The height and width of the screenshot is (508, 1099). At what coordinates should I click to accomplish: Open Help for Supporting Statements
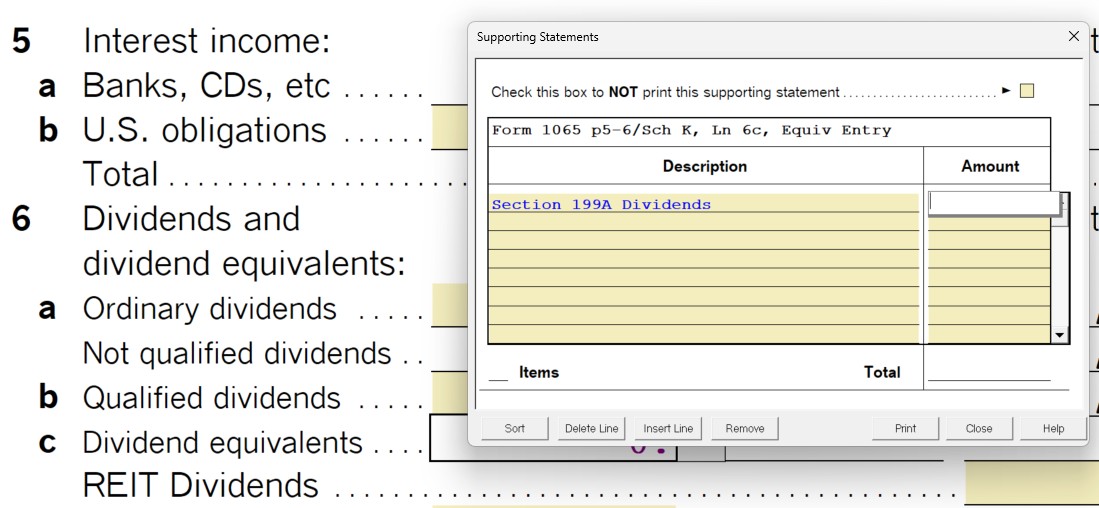[1053, 428]
